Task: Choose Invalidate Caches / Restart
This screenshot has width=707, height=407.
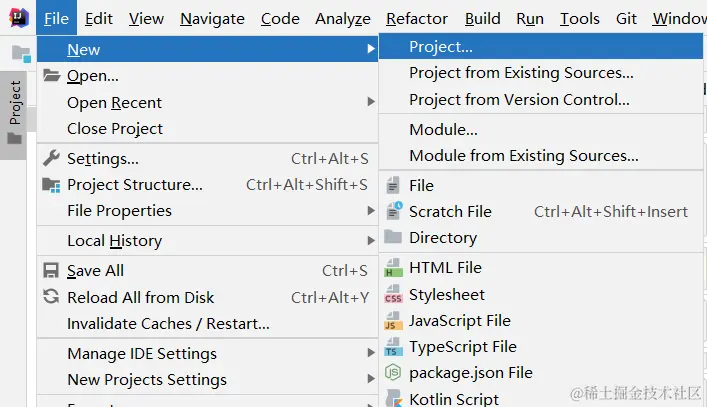Action: [168, 323]
